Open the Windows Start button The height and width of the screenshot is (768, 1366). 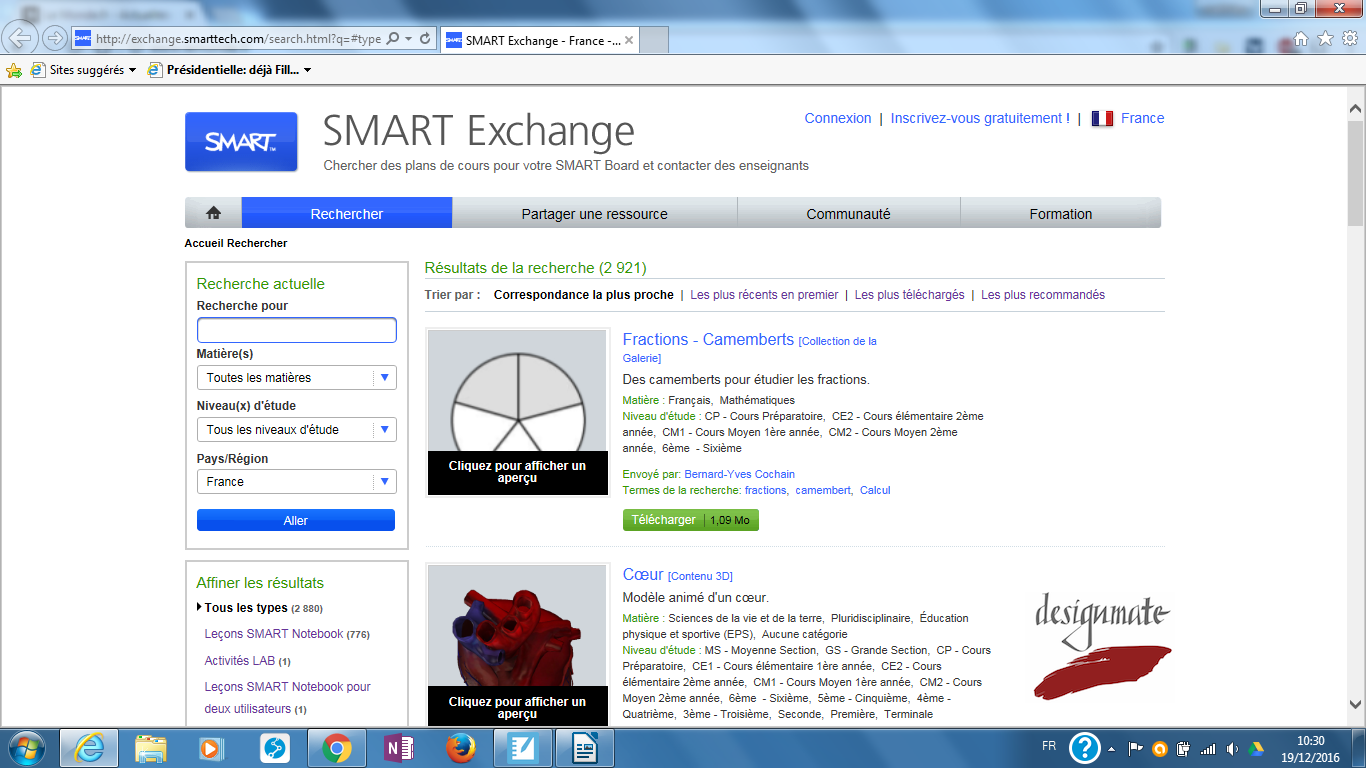coord(24,747)
